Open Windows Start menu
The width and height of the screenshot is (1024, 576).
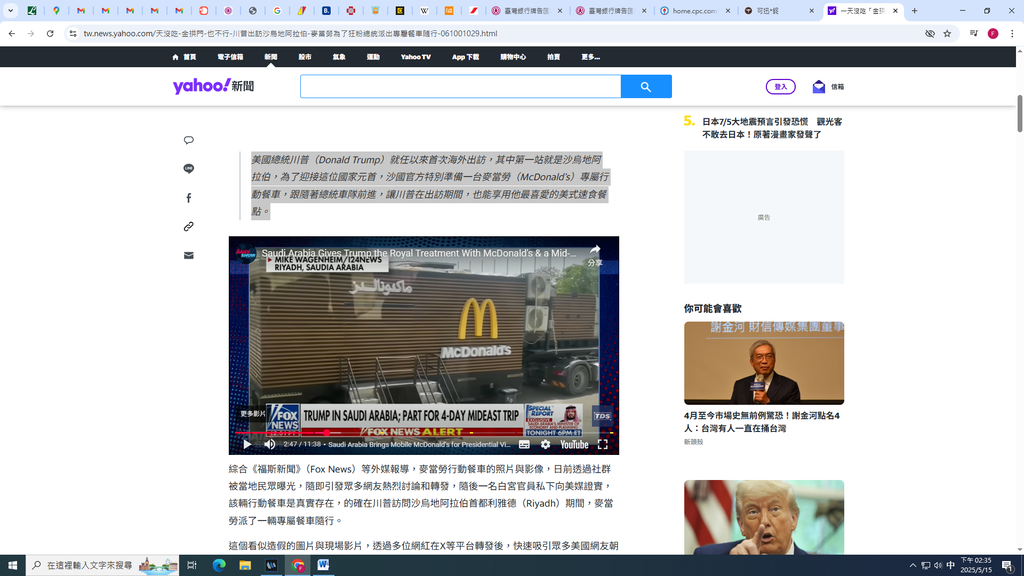12,566
